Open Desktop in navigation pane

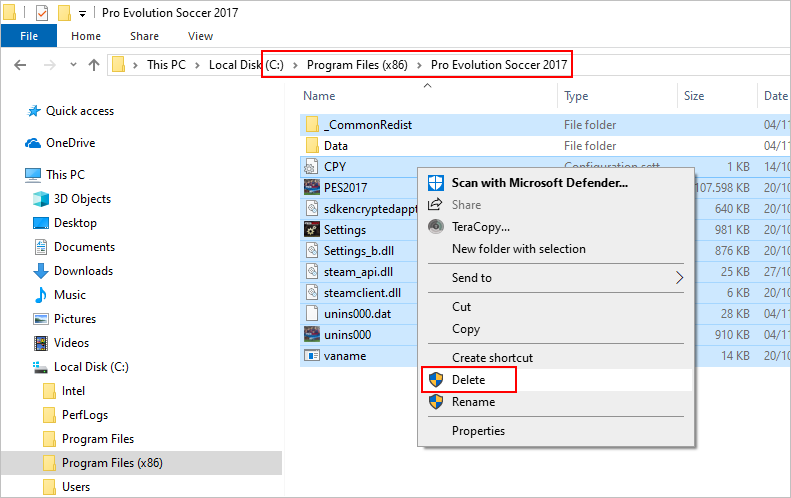click(x=75, y=223)
